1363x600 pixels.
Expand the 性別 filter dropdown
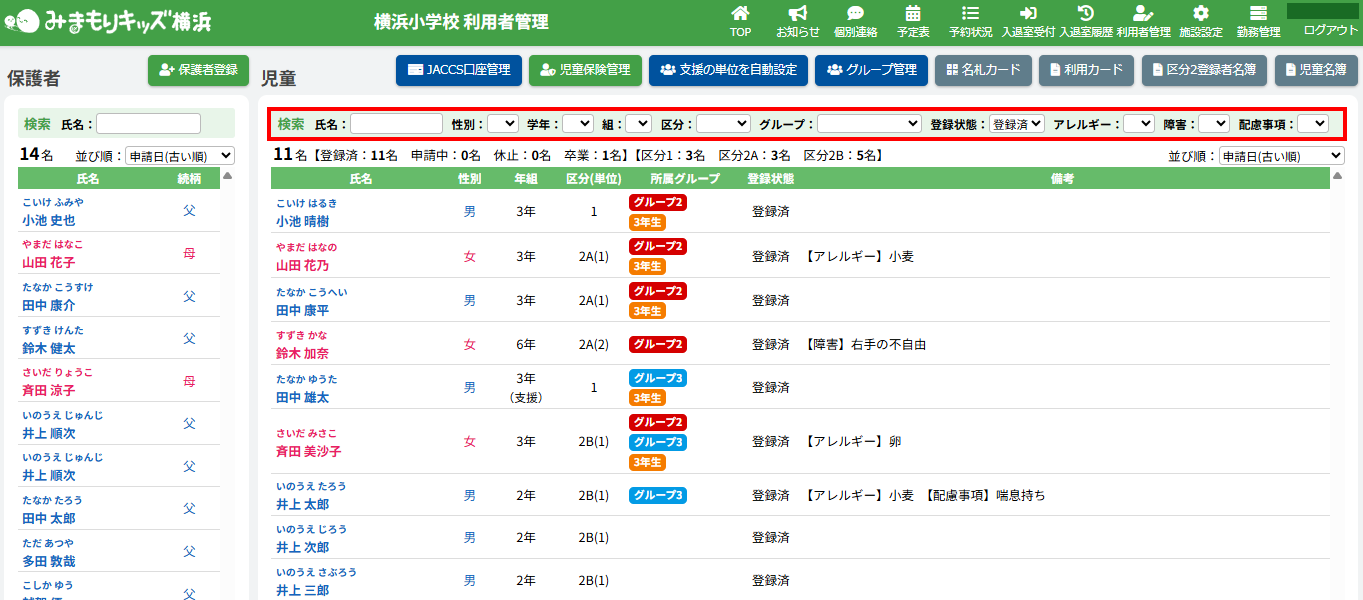coord(503,124)
